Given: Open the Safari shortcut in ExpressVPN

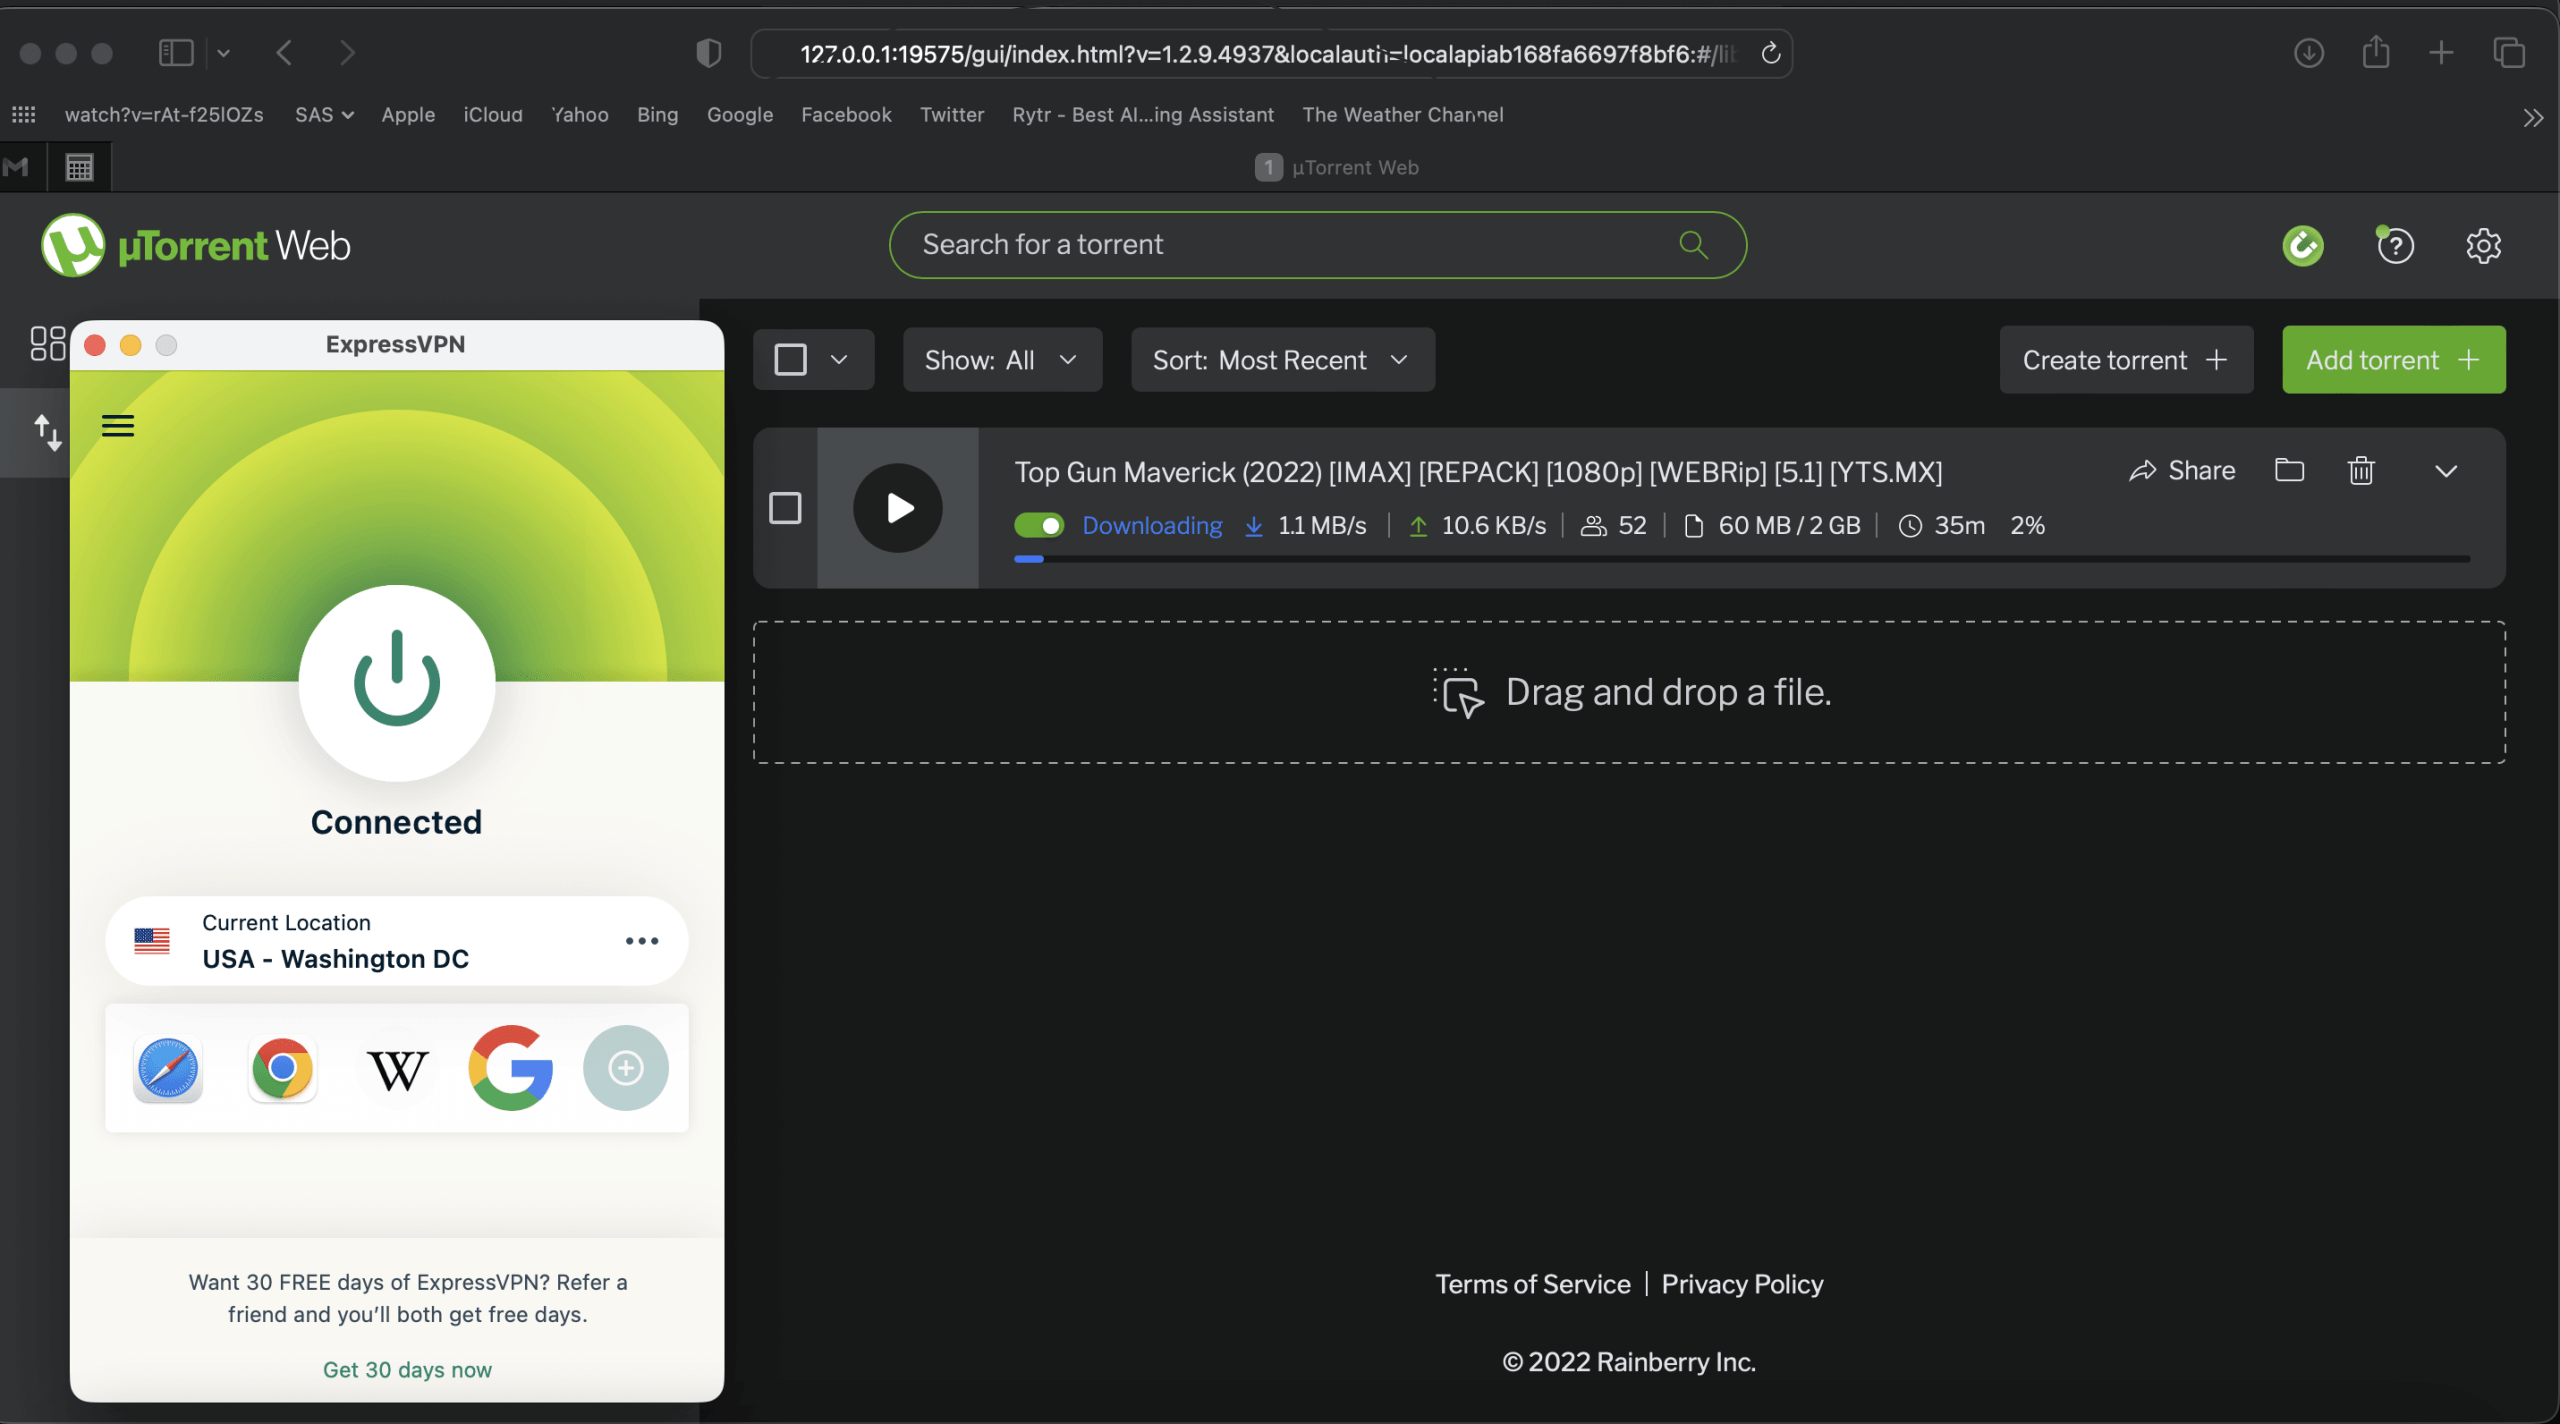Looking at the screenshot, I should coord(168,1068).
